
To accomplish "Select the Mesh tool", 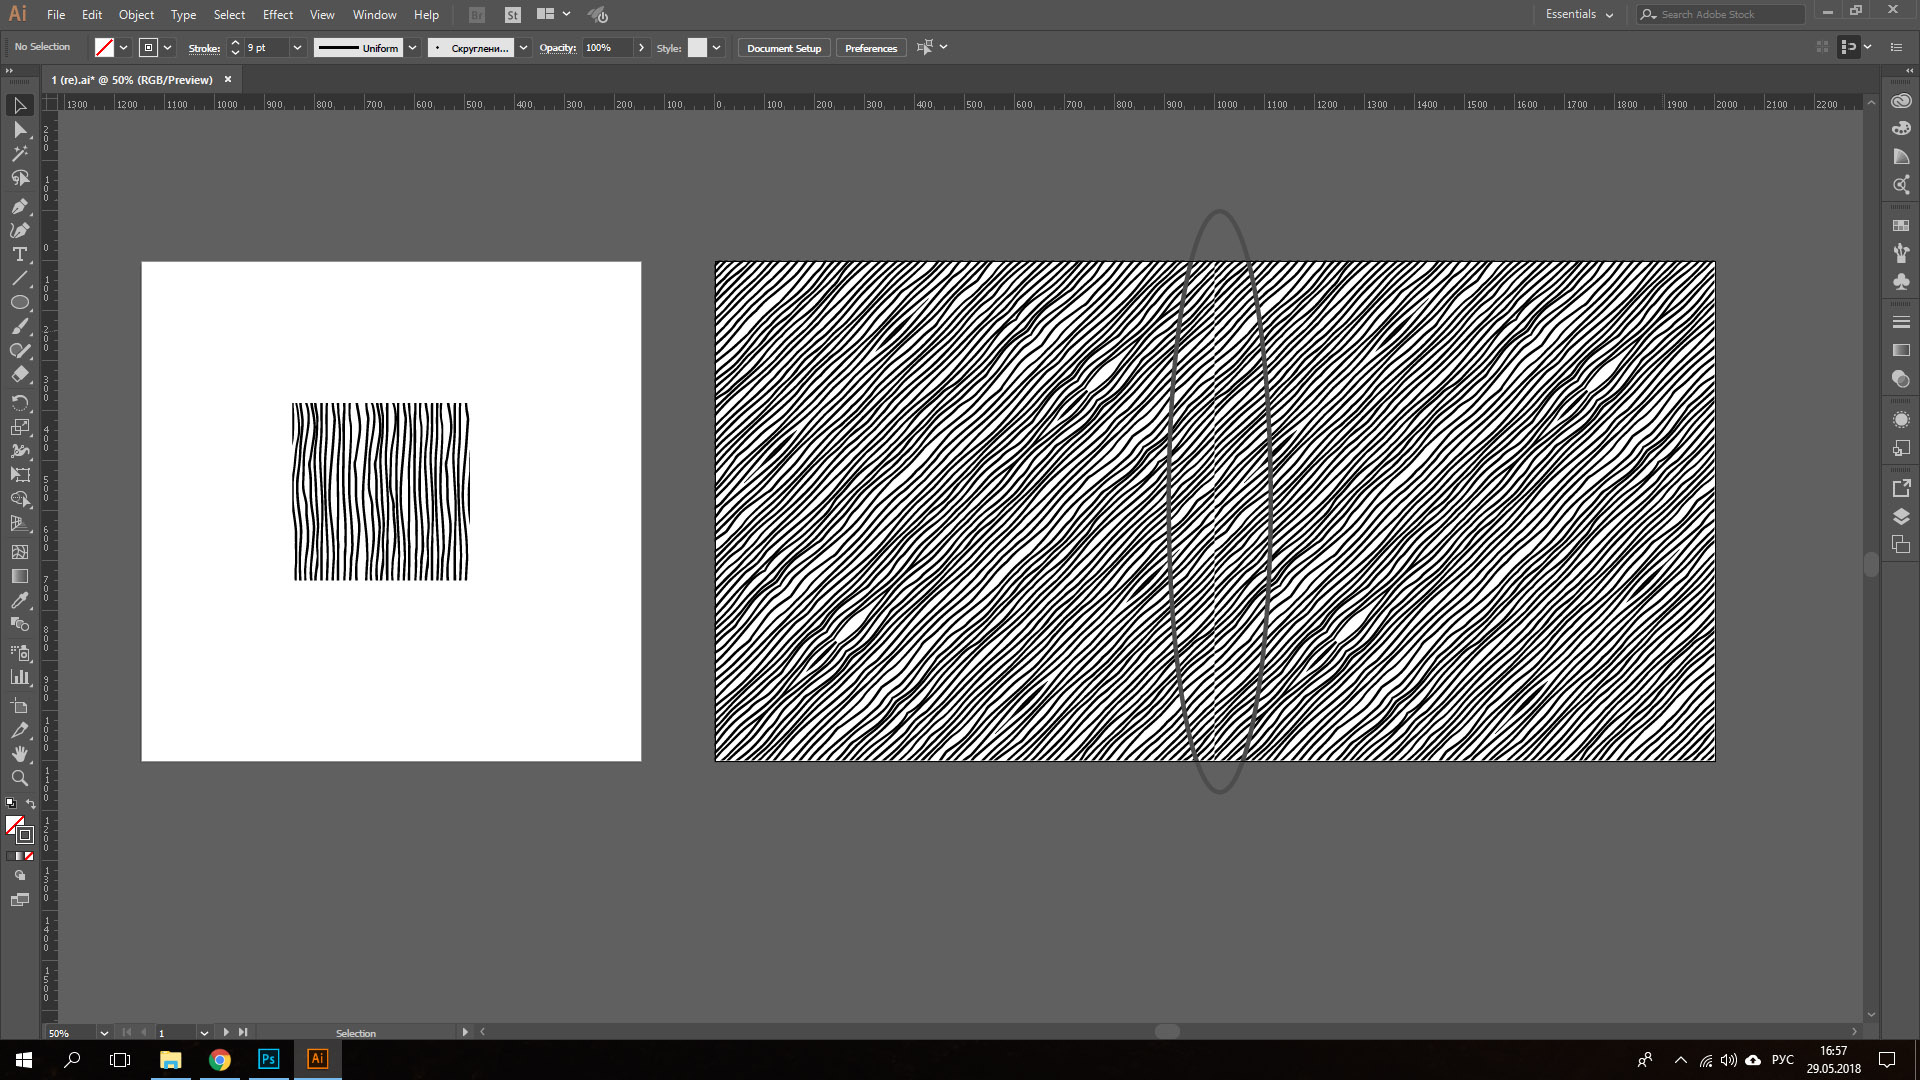I will (19, 552).
